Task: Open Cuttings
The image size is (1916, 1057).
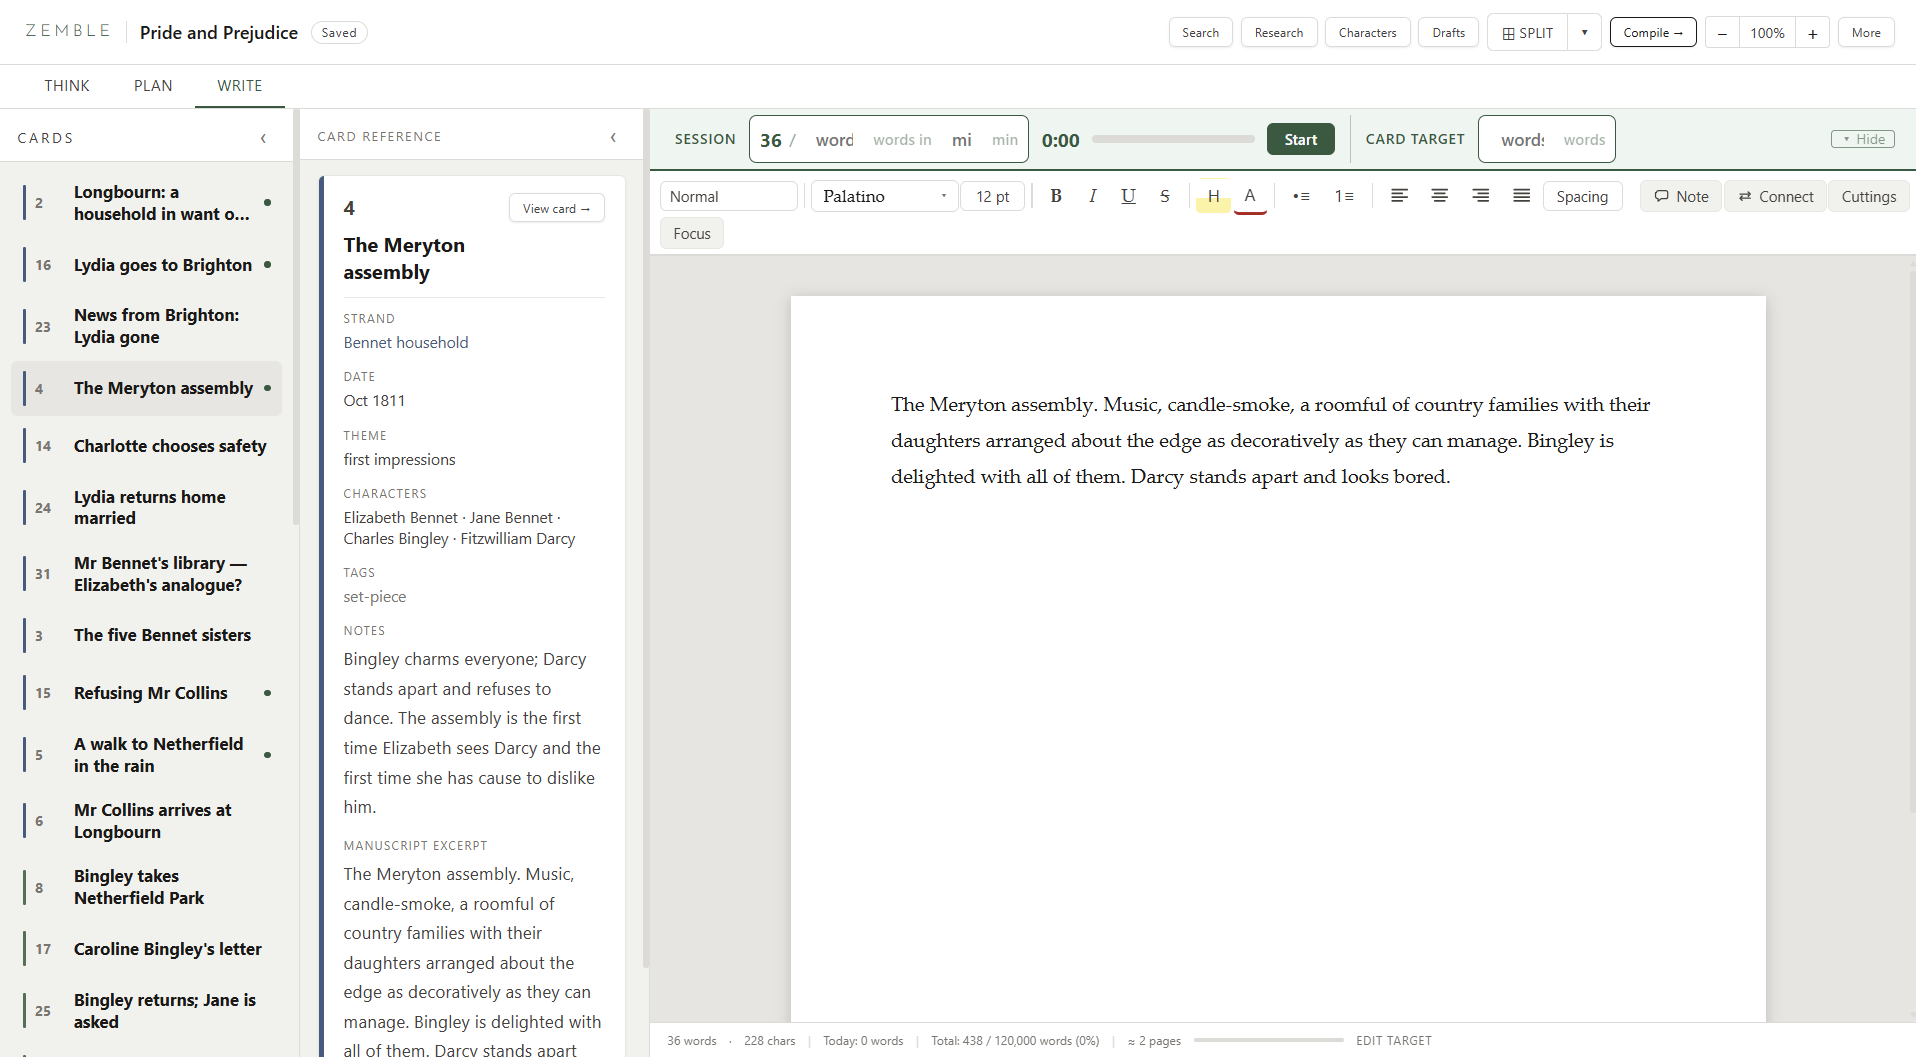Action: 1869,196
